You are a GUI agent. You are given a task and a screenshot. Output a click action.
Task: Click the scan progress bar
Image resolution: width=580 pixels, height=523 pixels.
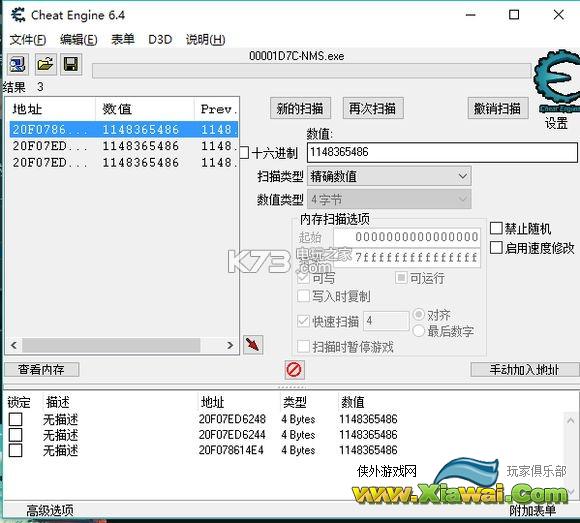pyautogui.click(x=311, y=71)
